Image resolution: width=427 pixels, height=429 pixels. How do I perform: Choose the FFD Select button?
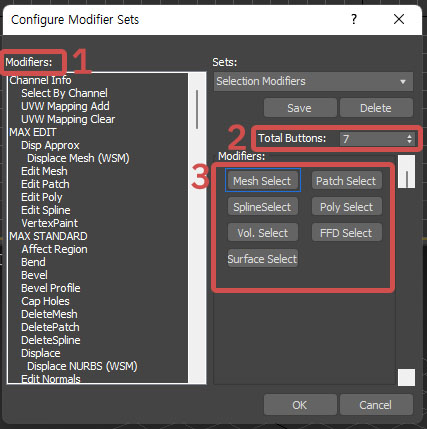coord(347,233)
